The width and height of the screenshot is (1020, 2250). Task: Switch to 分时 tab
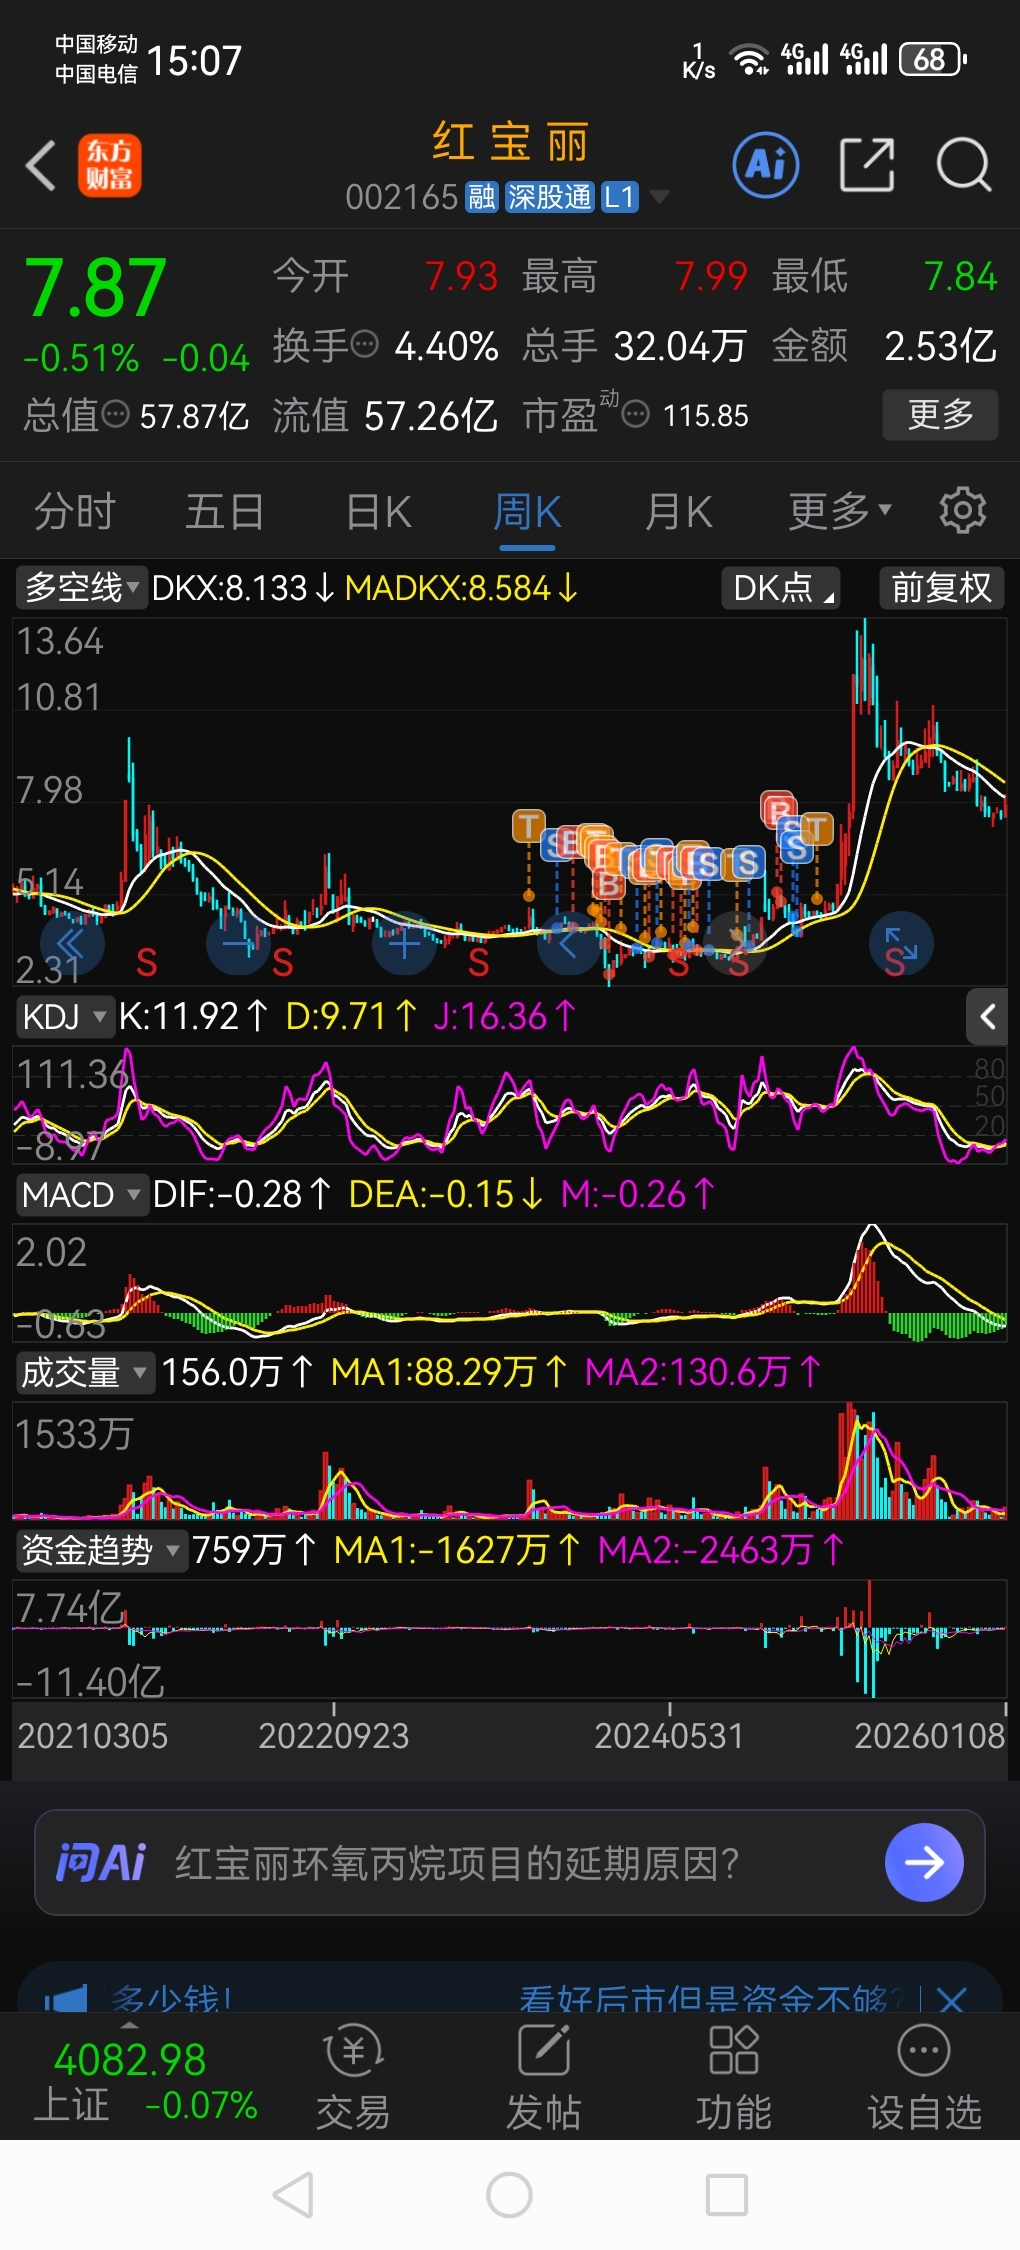tap(75, 511)
